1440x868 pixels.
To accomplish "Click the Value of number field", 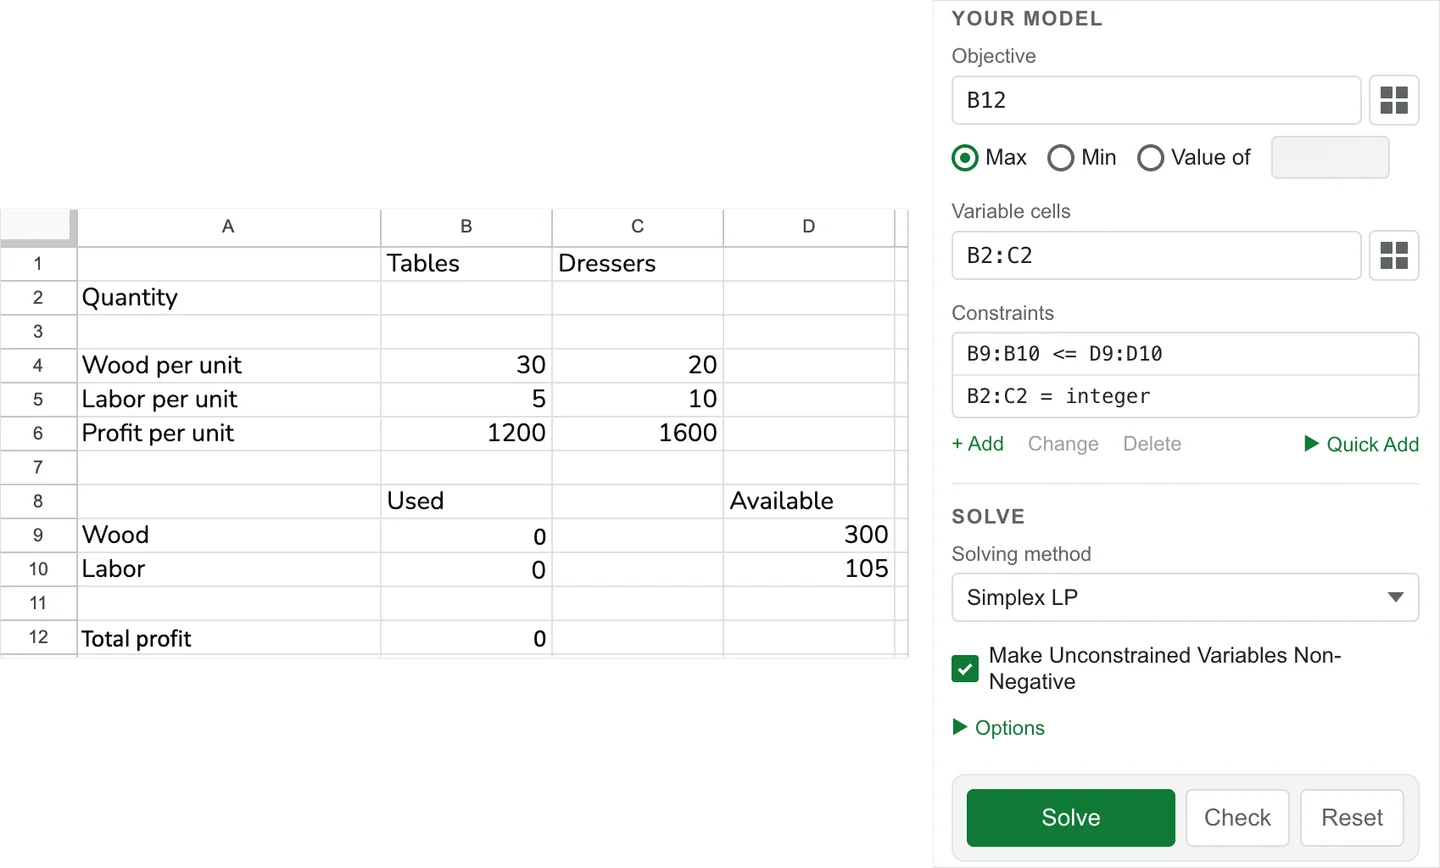I will coord(1330,158).
